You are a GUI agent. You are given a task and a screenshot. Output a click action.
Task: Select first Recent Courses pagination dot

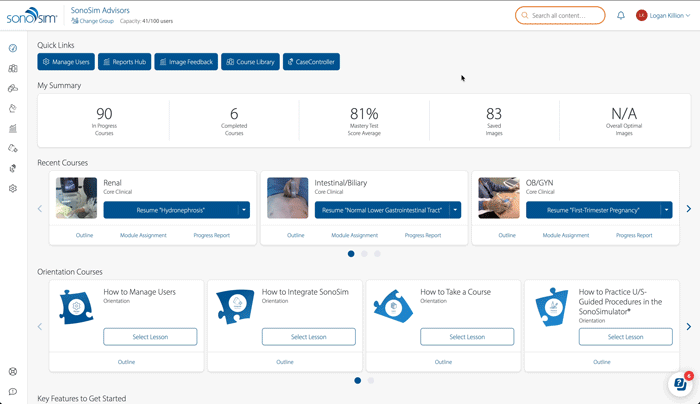click(351, 254)
